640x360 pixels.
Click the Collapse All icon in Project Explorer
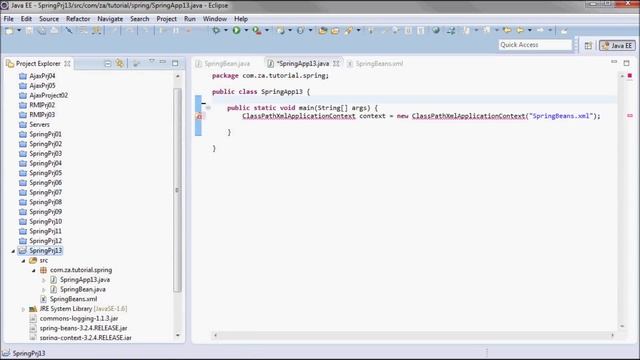tap(108, 63)
